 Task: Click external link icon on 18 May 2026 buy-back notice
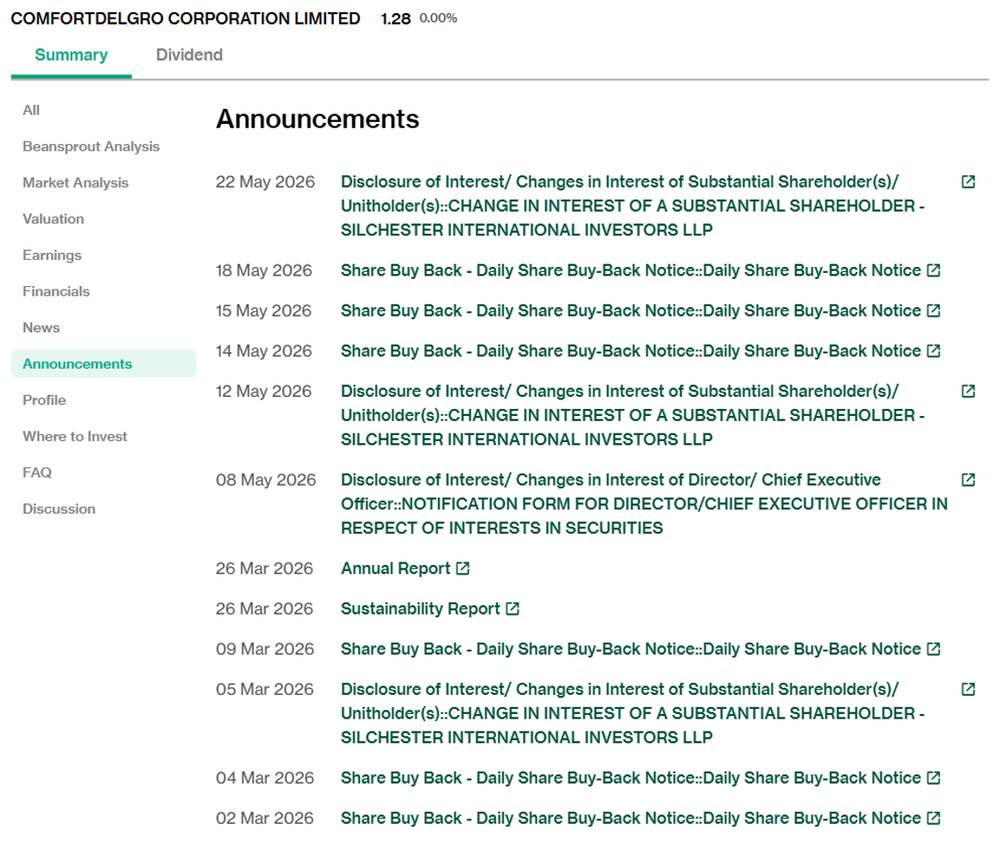[x=933, y=270]
